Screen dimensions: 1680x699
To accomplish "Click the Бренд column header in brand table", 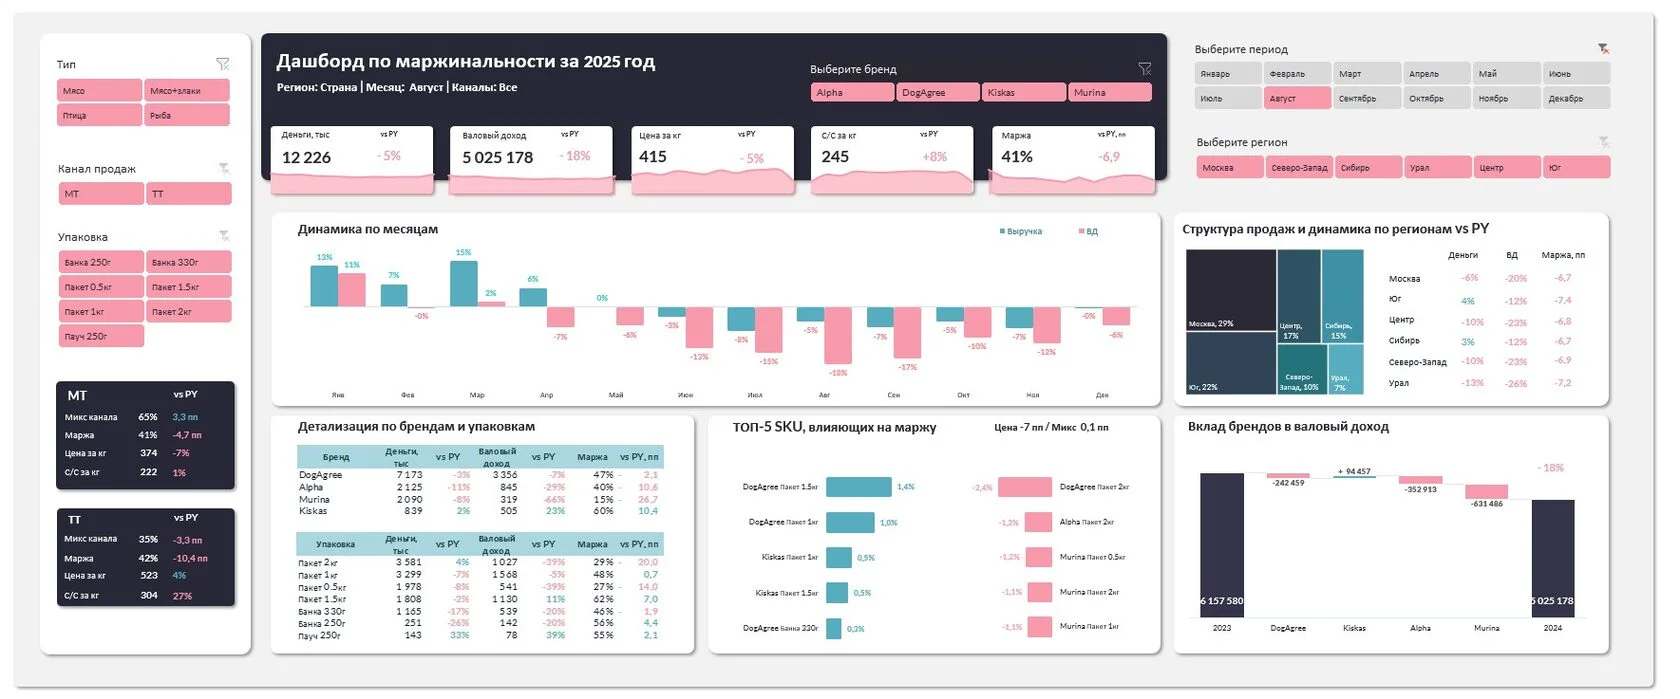I will click(336, 457).
